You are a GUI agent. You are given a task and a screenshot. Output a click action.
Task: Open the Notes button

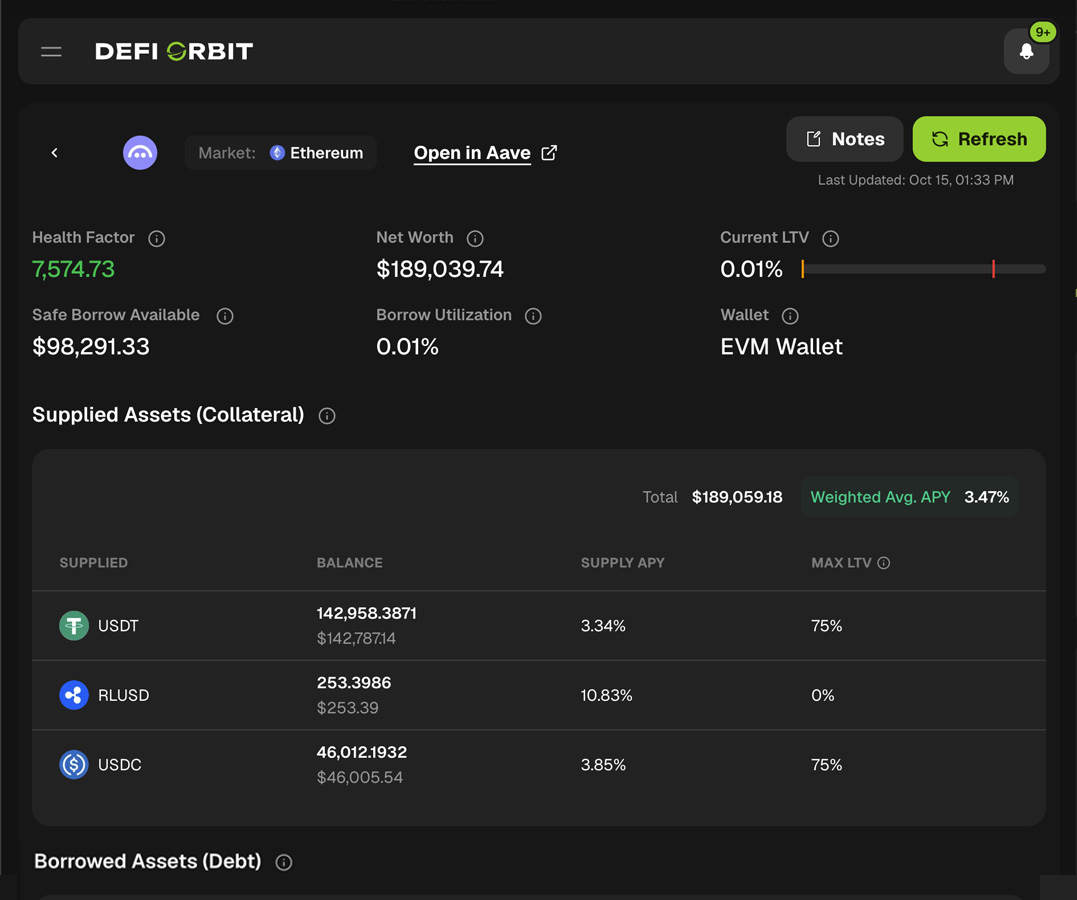click(x=844, y=139)
